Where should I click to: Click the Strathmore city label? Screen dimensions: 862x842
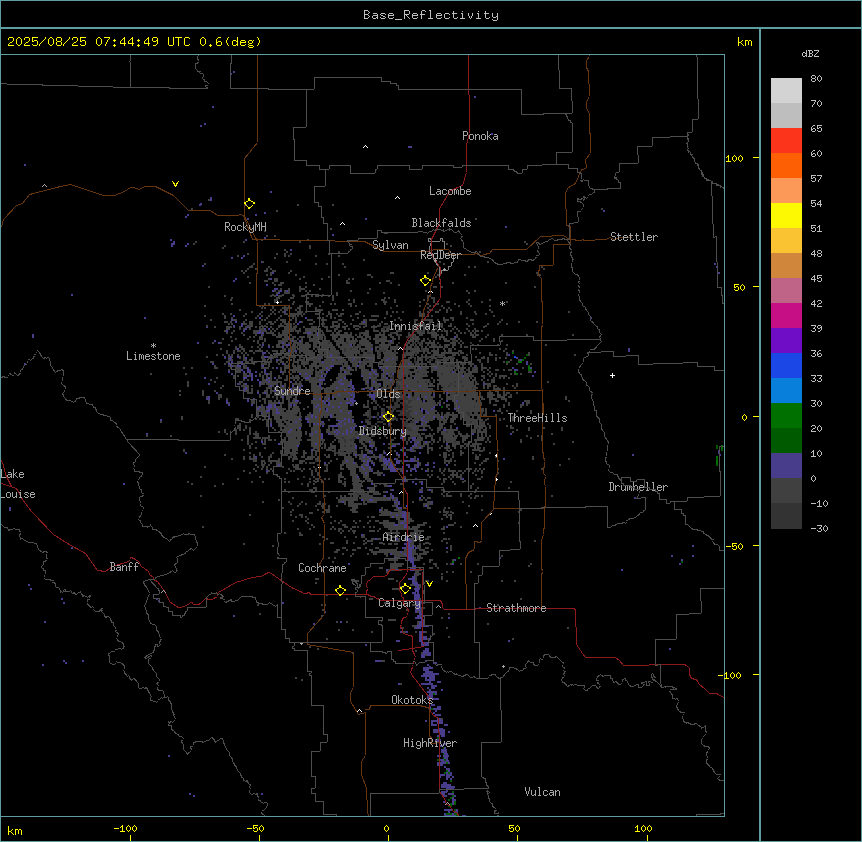click(x=516, y=608)
